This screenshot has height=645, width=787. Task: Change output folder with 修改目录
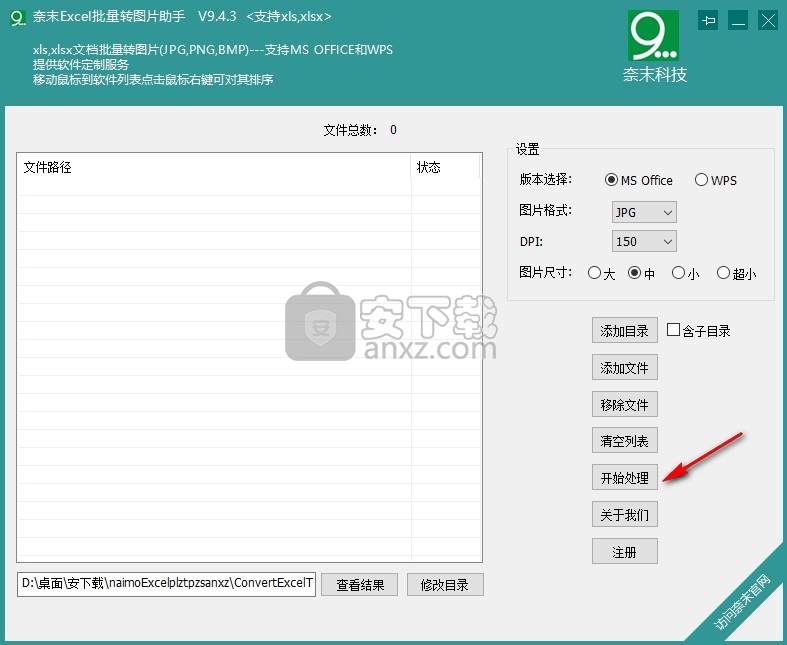tap(445, 584)
